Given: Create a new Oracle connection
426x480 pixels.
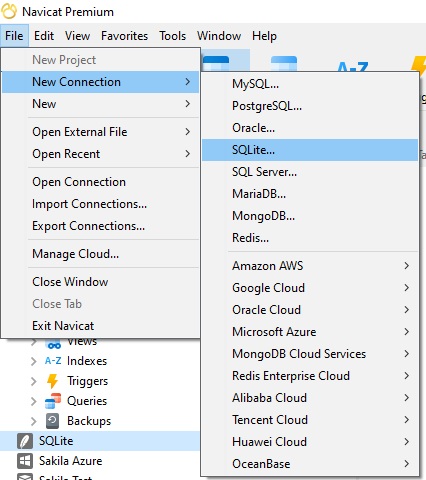Looking at the screenshot, I should [310, 128].
